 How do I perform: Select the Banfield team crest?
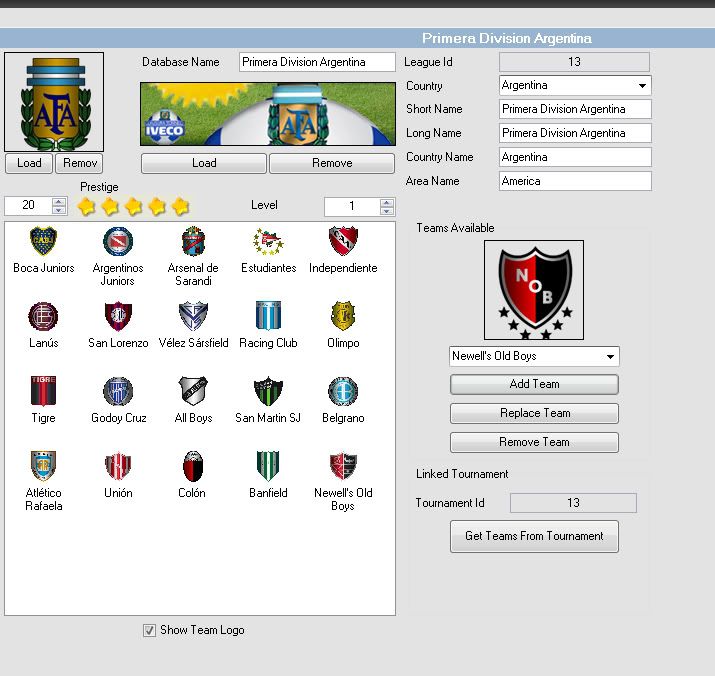coord(268,466)
